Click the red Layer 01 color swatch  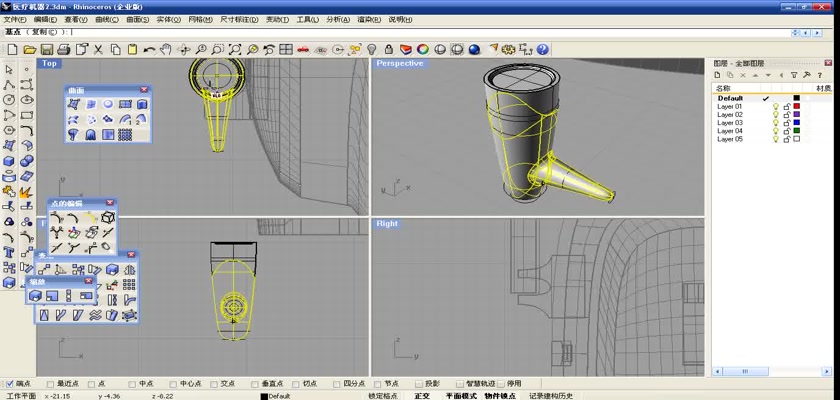(x=797, y=107)
